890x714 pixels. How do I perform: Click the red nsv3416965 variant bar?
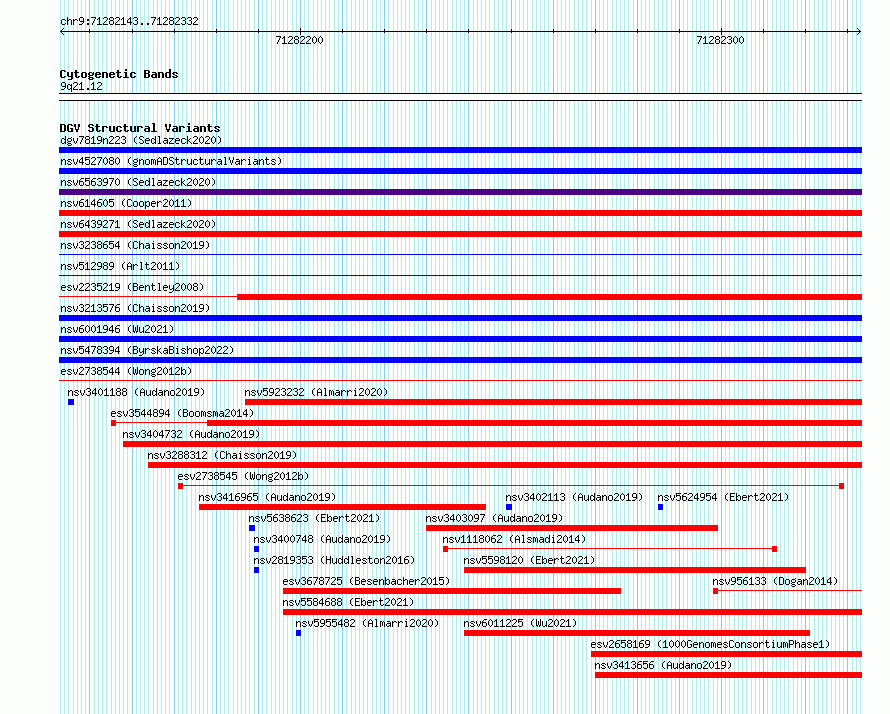point(342,507)
